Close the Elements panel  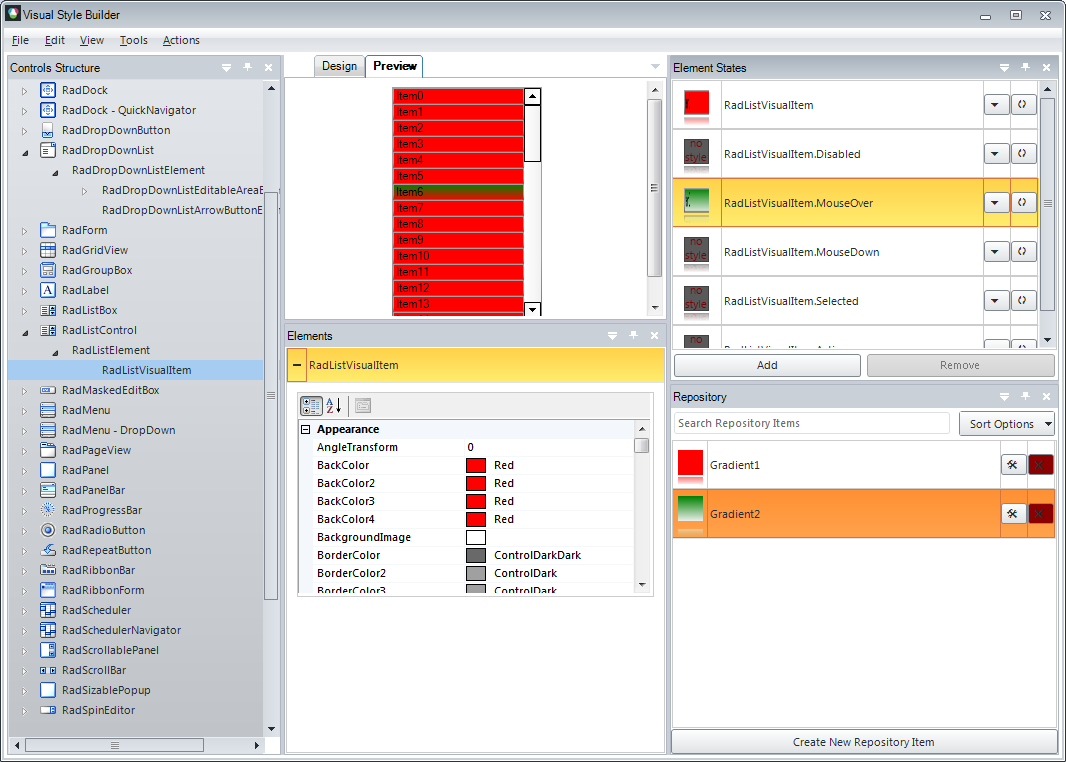654,335
